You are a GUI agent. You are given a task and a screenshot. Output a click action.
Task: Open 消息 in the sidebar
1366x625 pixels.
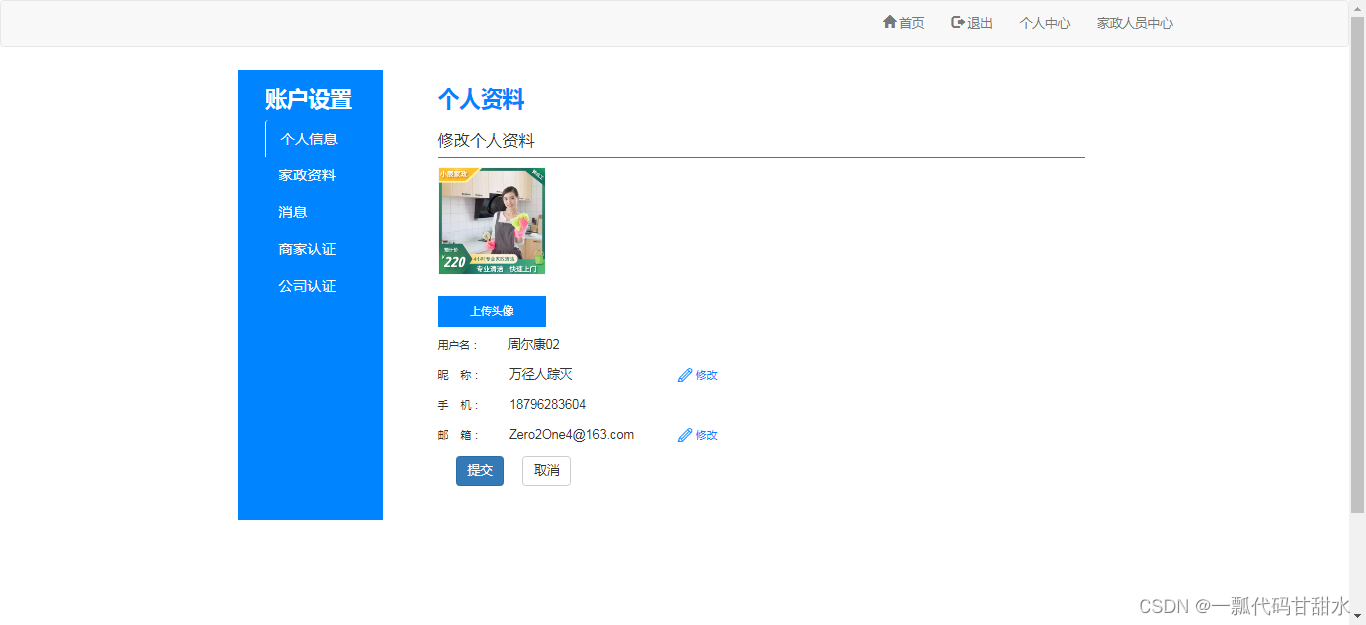(x=293, y=212)
